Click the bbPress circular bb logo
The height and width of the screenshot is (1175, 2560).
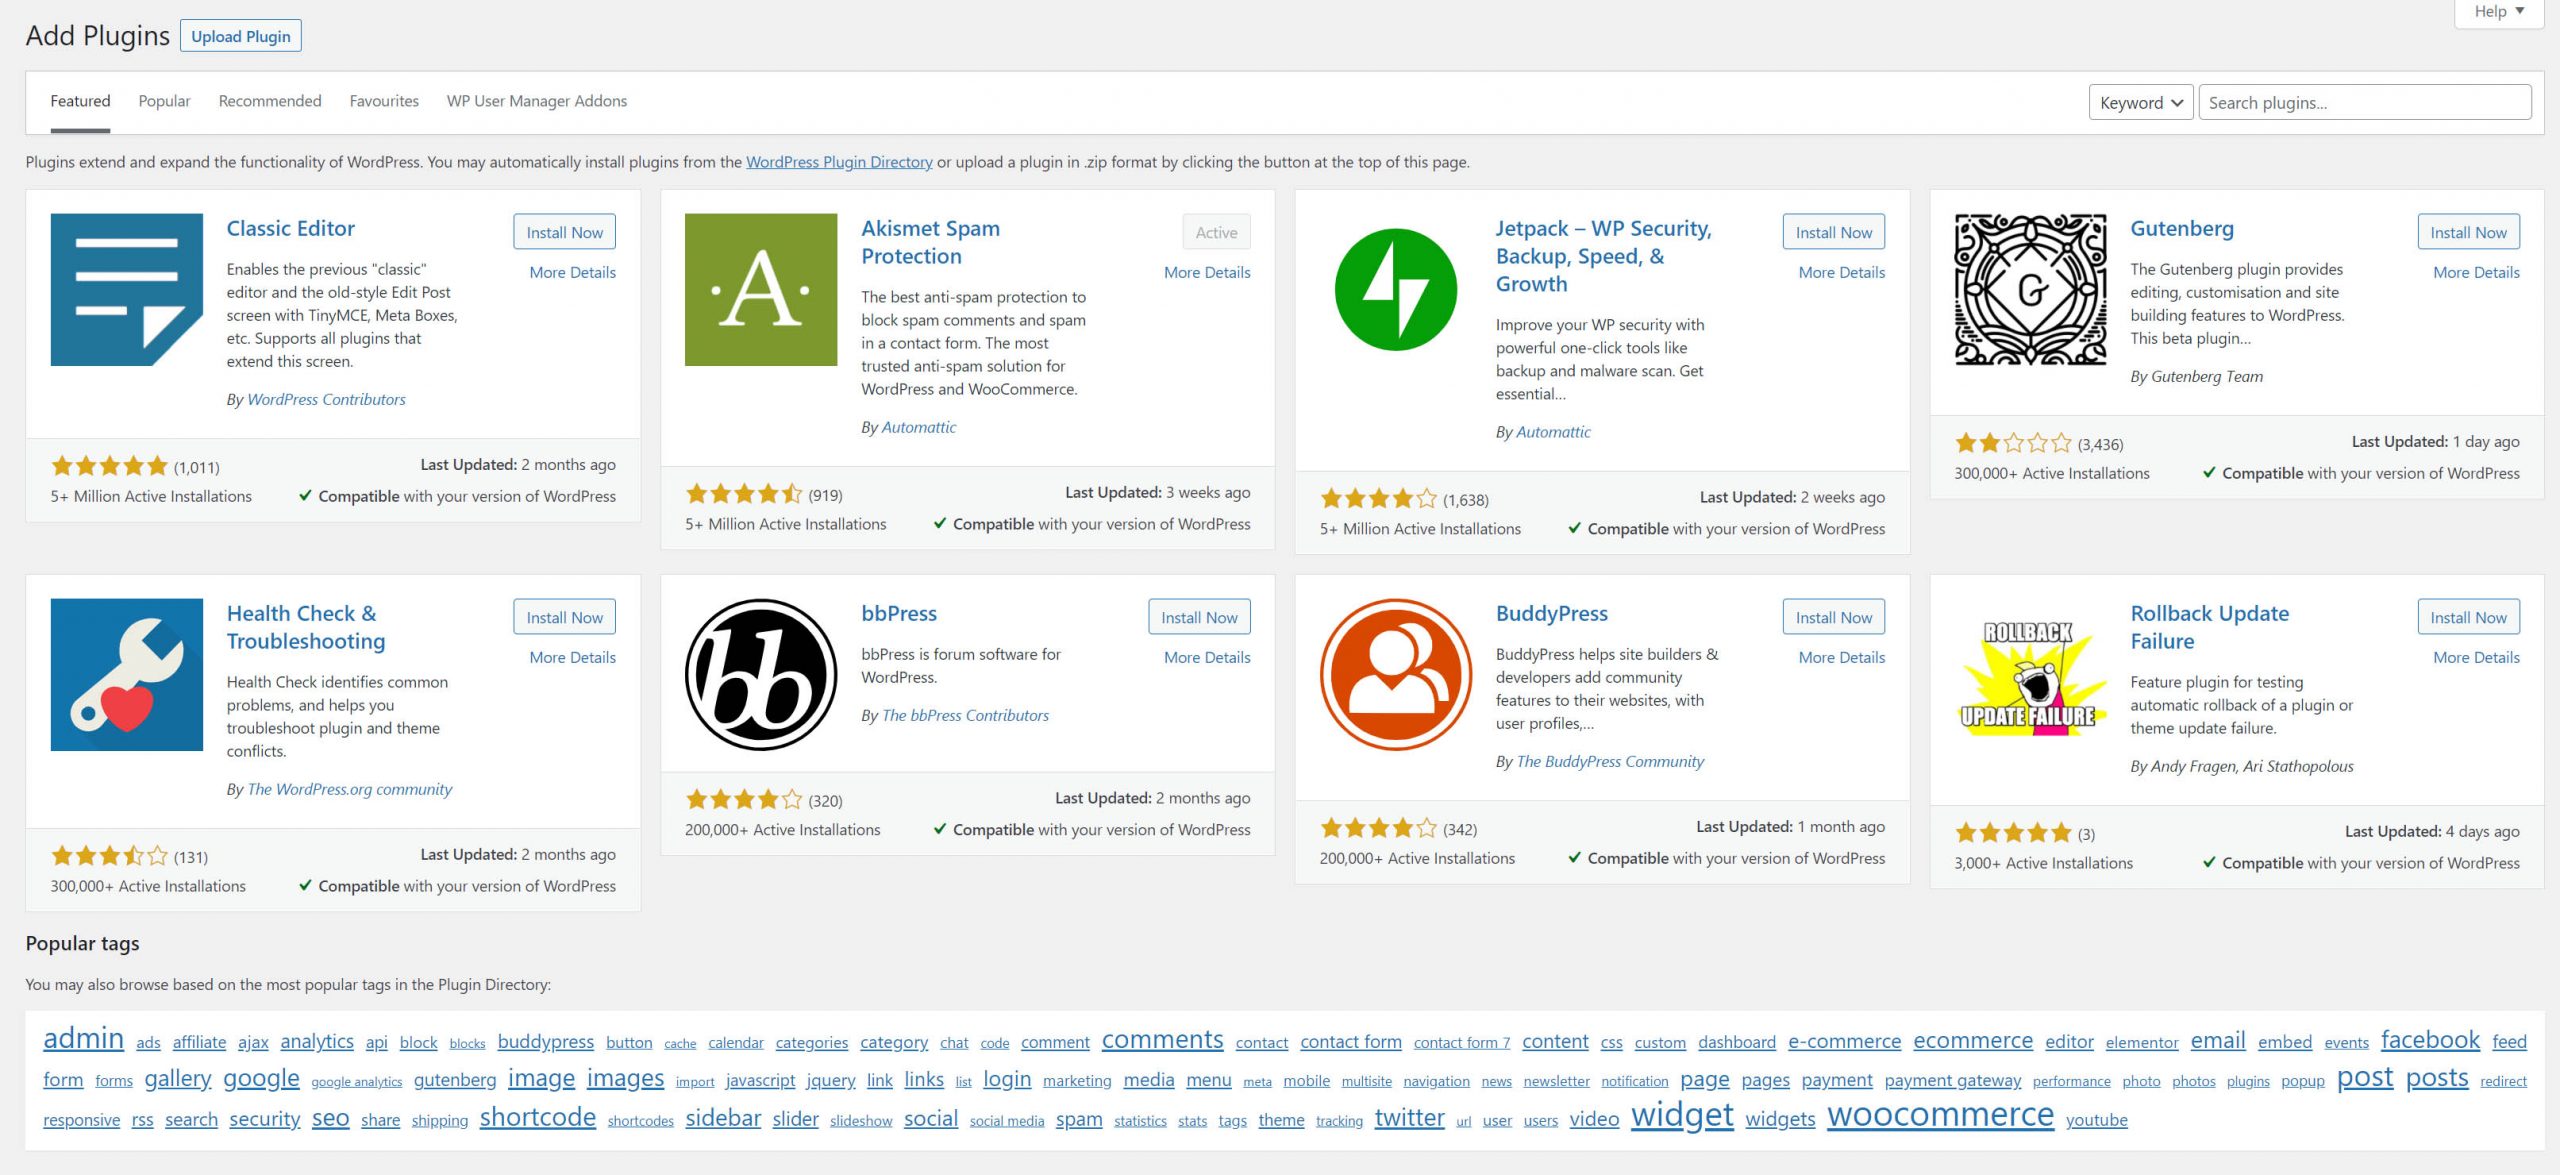click(x=761, y=675)
